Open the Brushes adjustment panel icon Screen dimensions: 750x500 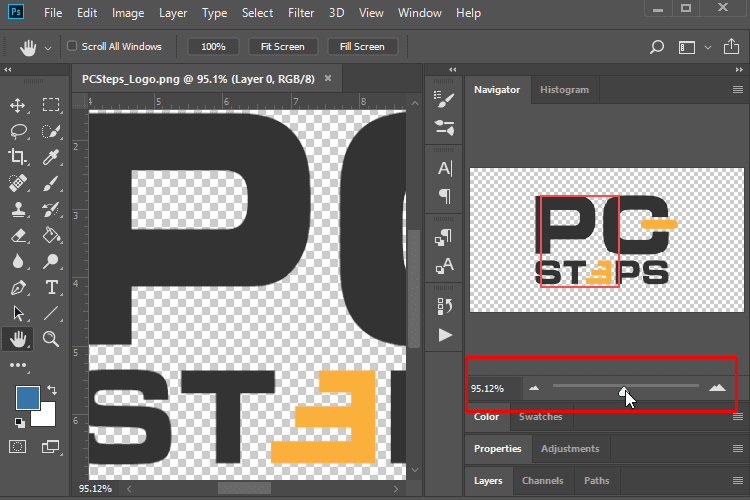[x=444, y=128]
